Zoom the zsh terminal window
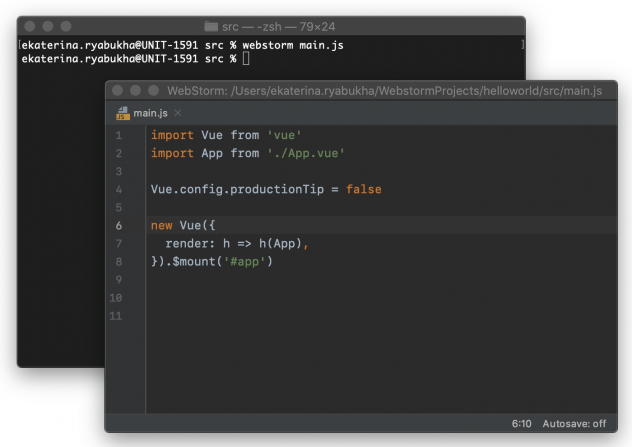 65,25
